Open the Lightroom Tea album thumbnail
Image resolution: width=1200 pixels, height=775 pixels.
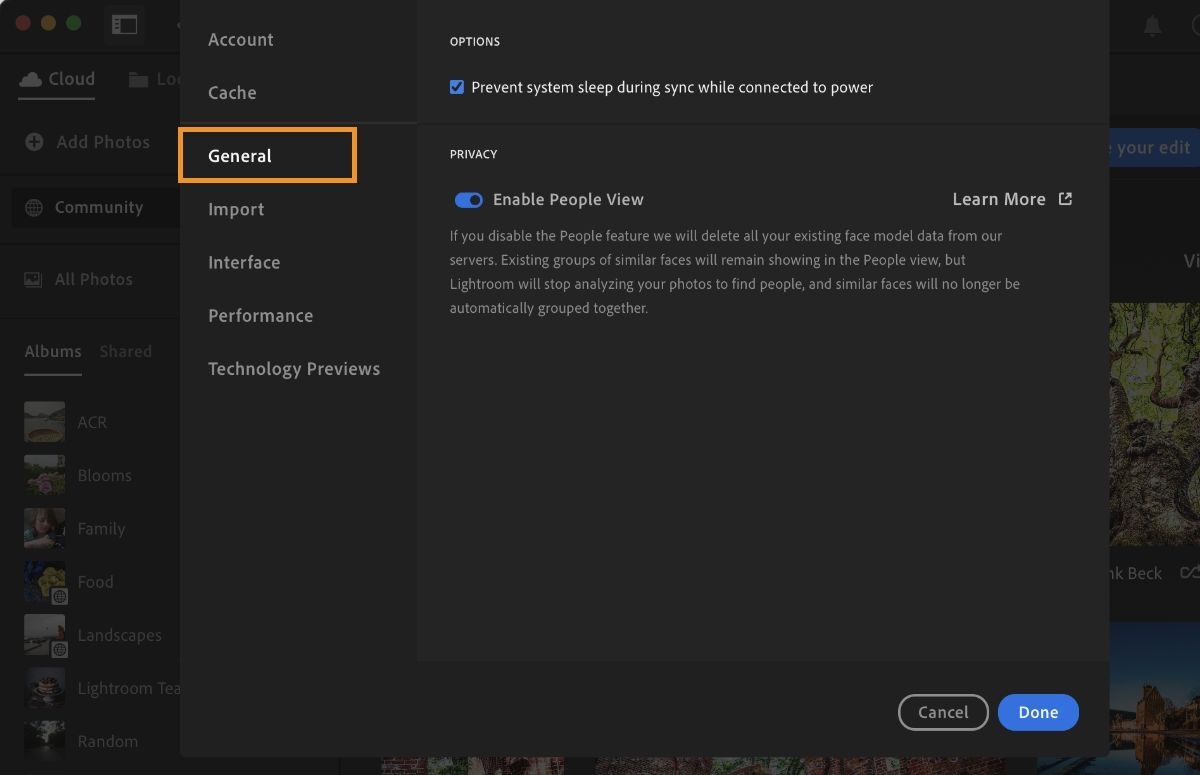click(44, 688)
